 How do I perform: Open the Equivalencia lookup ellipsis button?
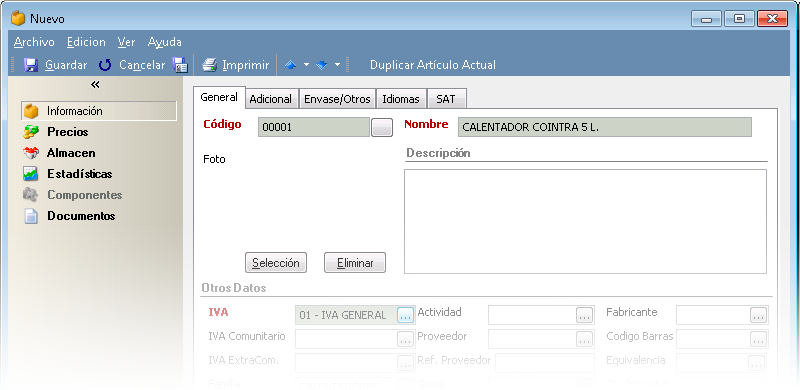tap(757, 362)
